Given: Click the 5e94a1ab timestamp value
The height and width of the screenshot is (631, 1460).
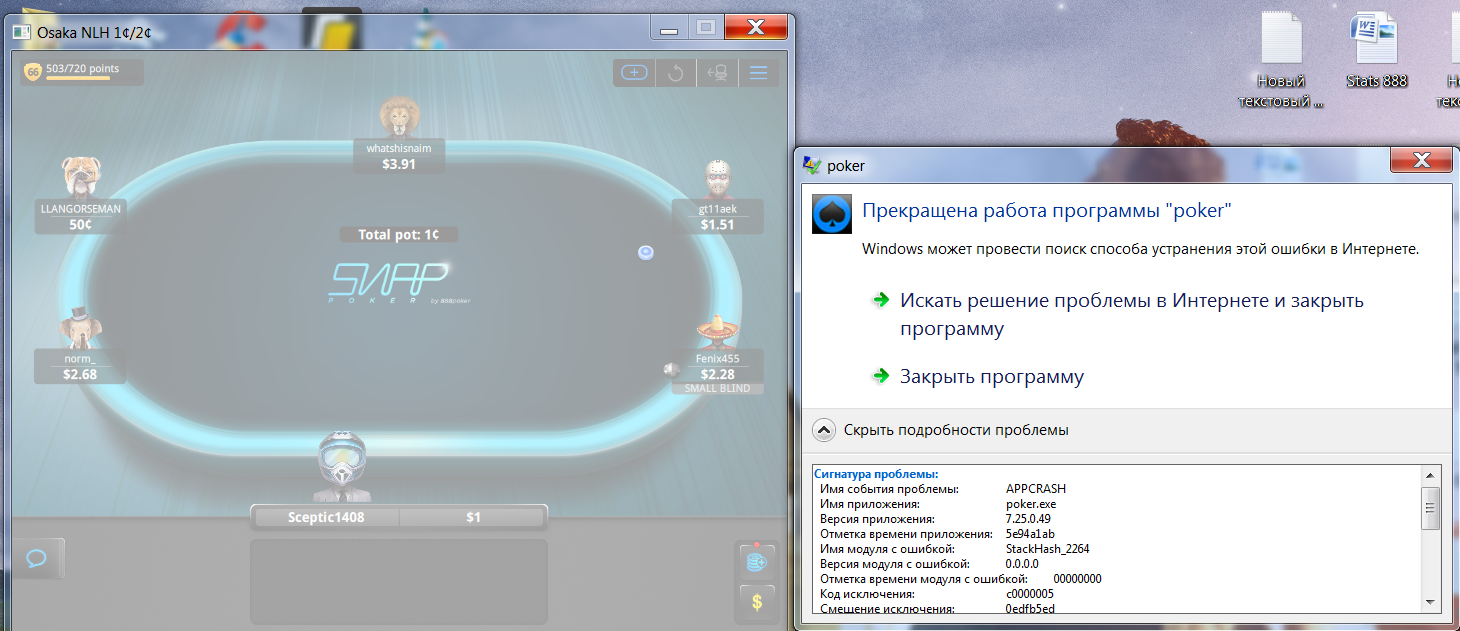Looking at the screenshot, I should (1030, 534).
